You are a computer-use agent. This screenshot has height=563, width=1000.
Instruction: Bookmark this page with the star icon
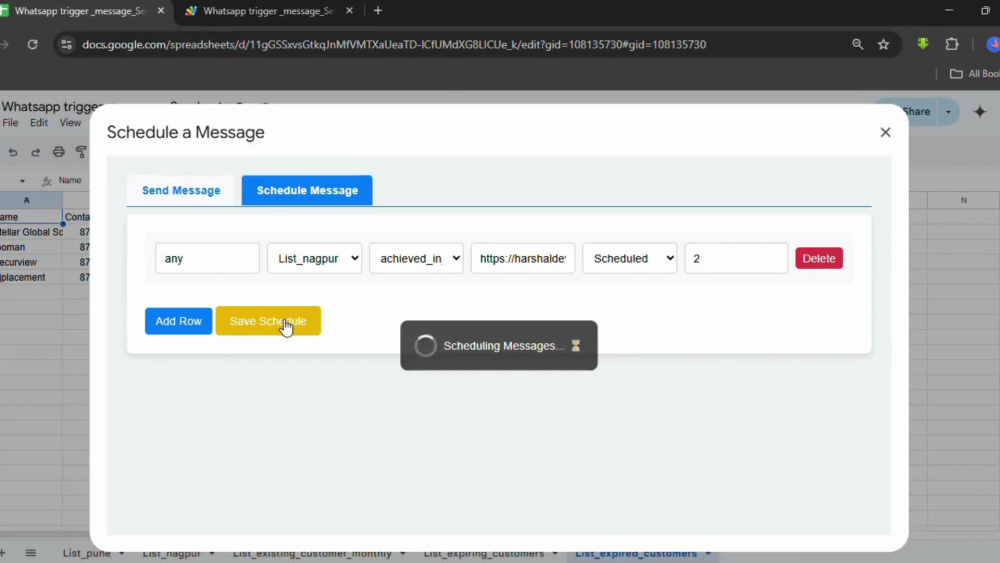pos(883,45)
